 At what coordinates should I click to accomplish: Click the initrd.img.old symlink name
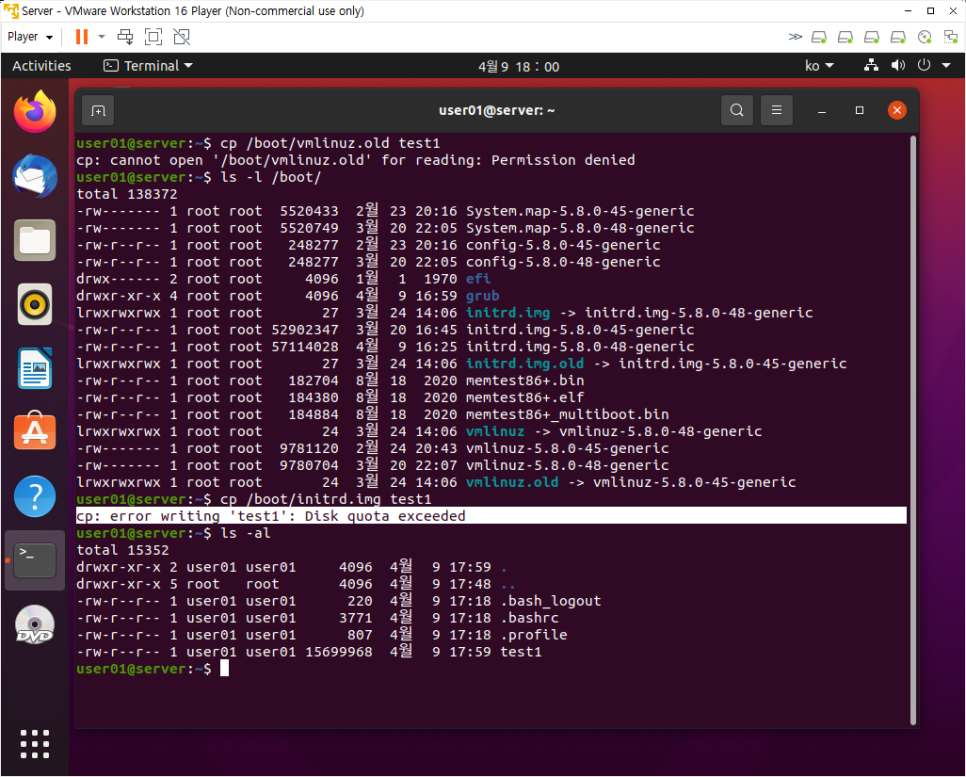[525, 364]
